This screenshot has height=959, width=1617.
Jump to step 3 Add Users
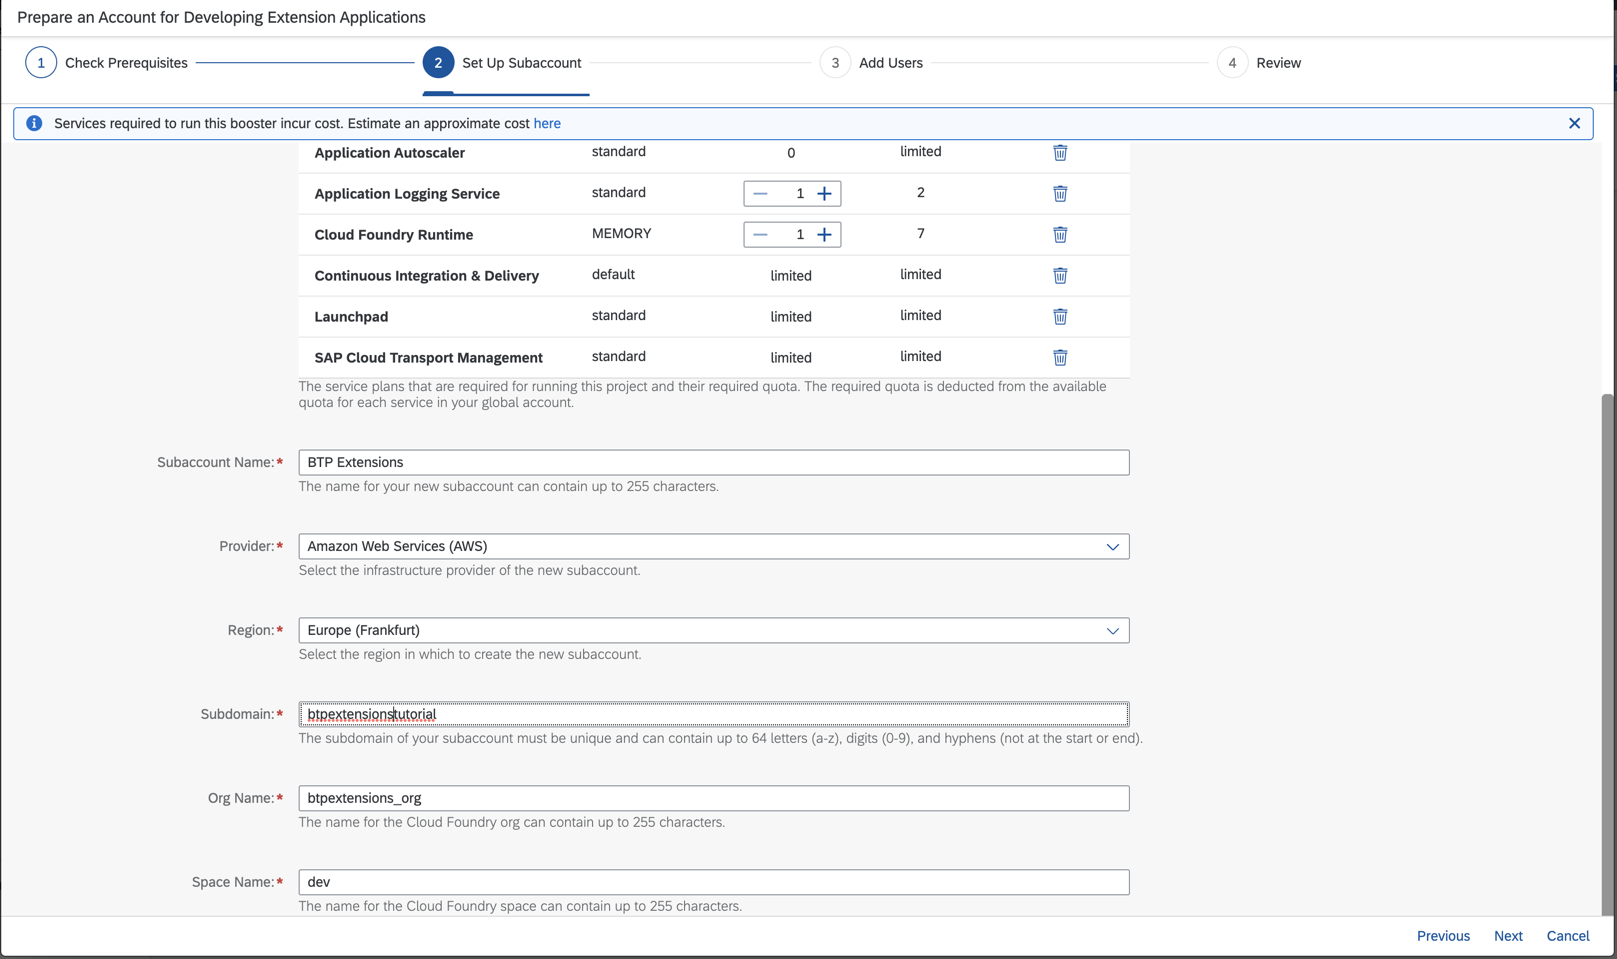pos(872,63)
